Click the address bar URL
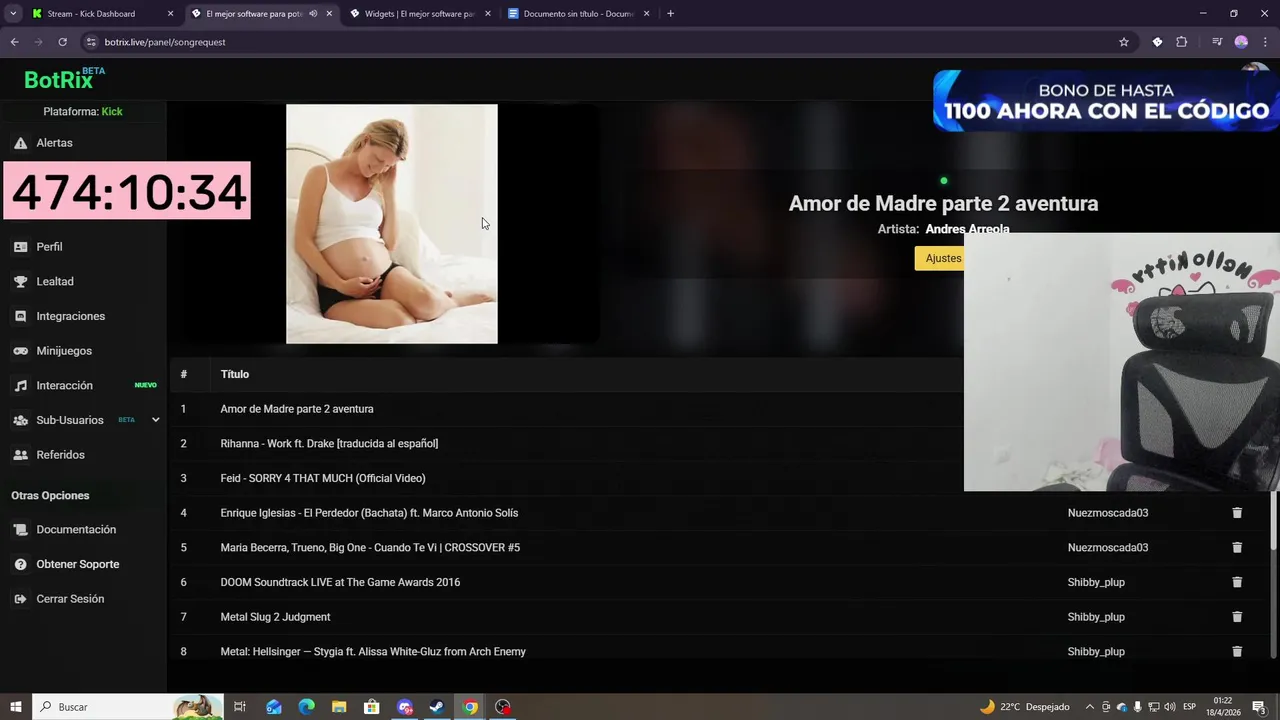This screenshot has height=720, width=1280. click(165, 42)
